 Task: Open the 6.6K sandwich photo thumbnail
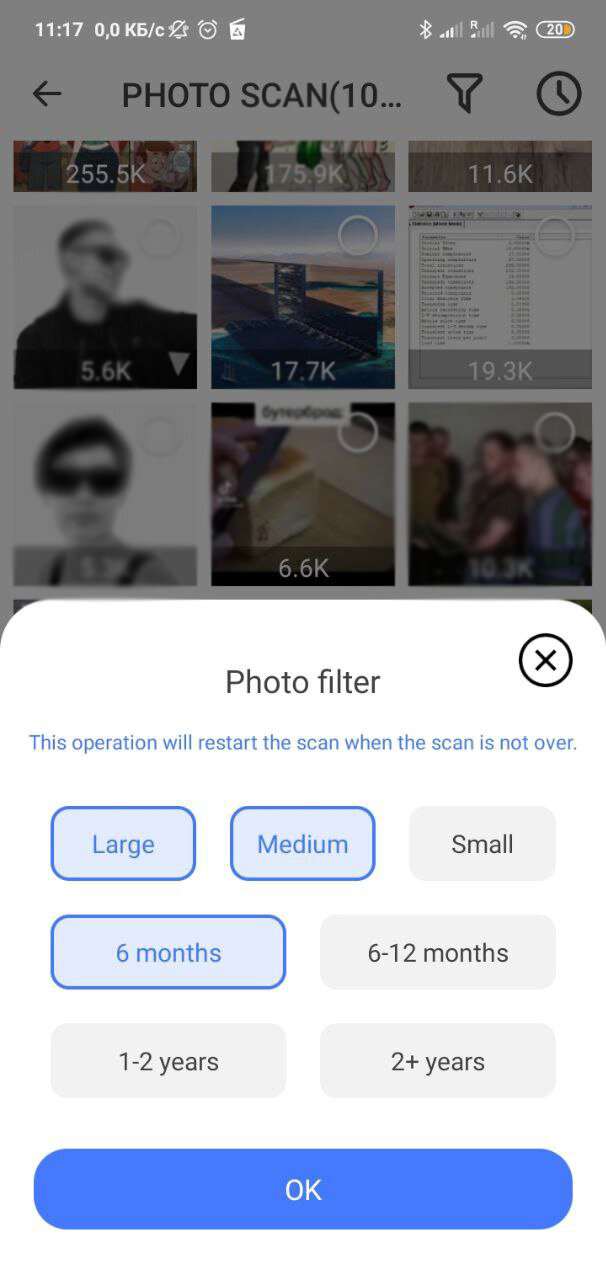[x=303, y=494]
